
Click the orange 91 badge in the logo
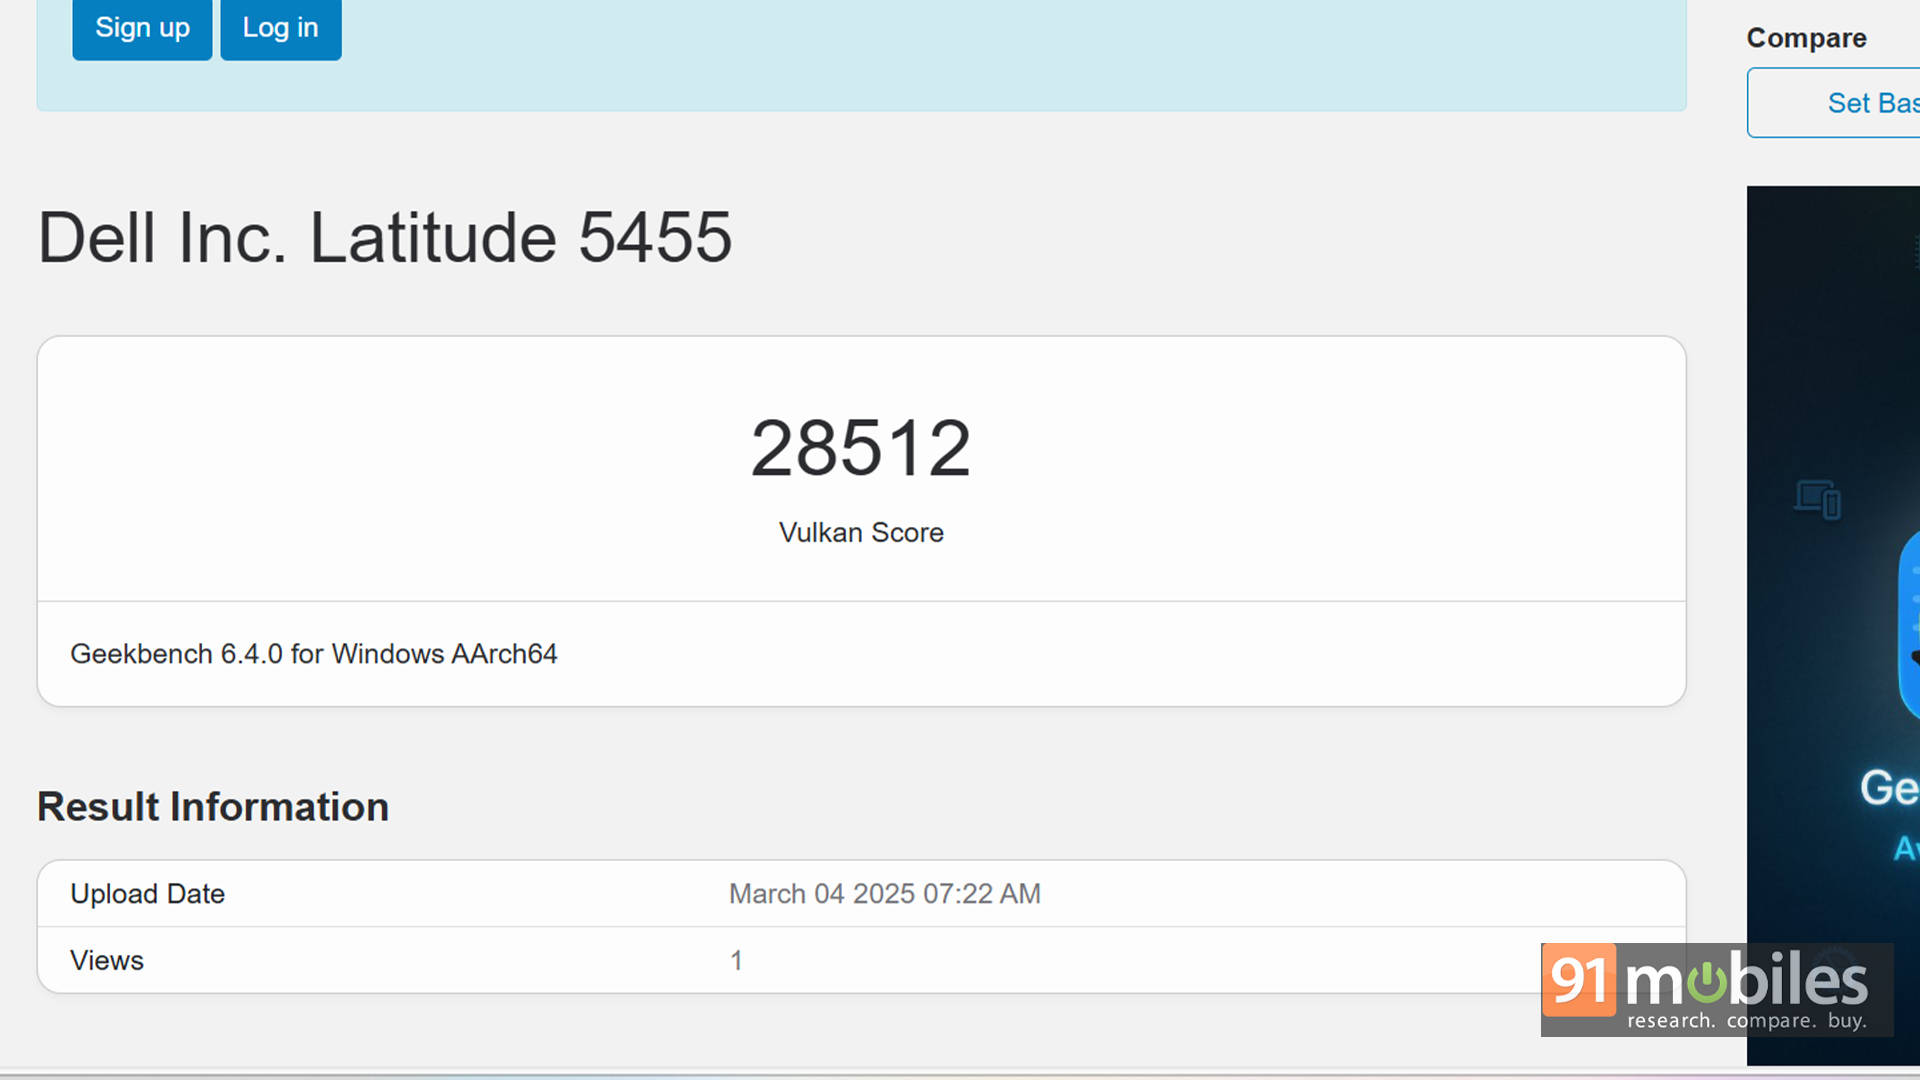(x=1579, y=979)
